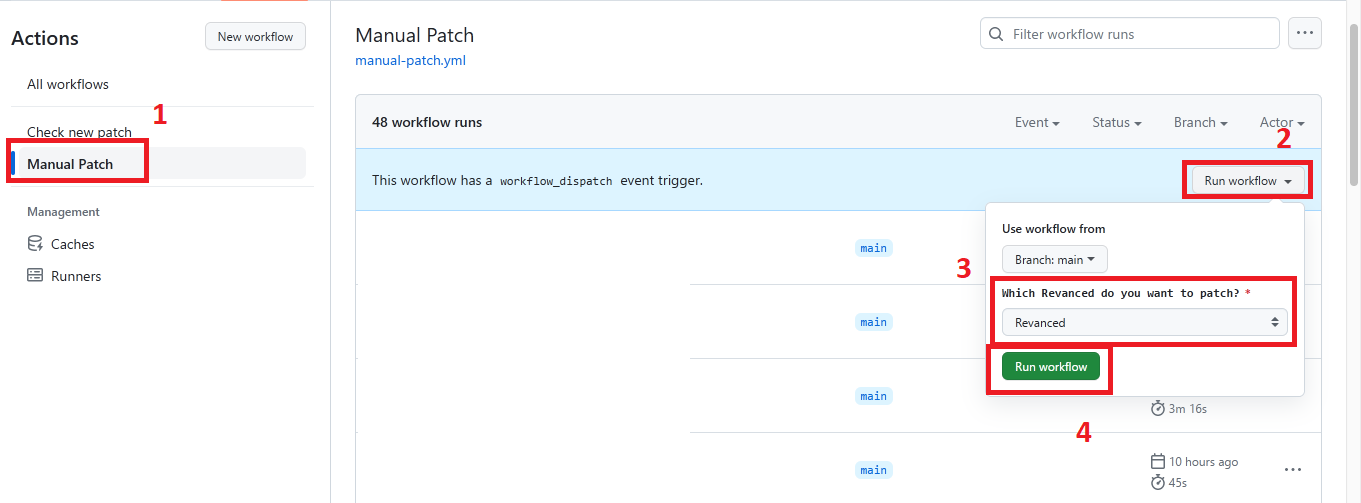The width and height of the screenshot is (1361, 503).
Task: Click the green Run workflow button
Action: 1050,367
